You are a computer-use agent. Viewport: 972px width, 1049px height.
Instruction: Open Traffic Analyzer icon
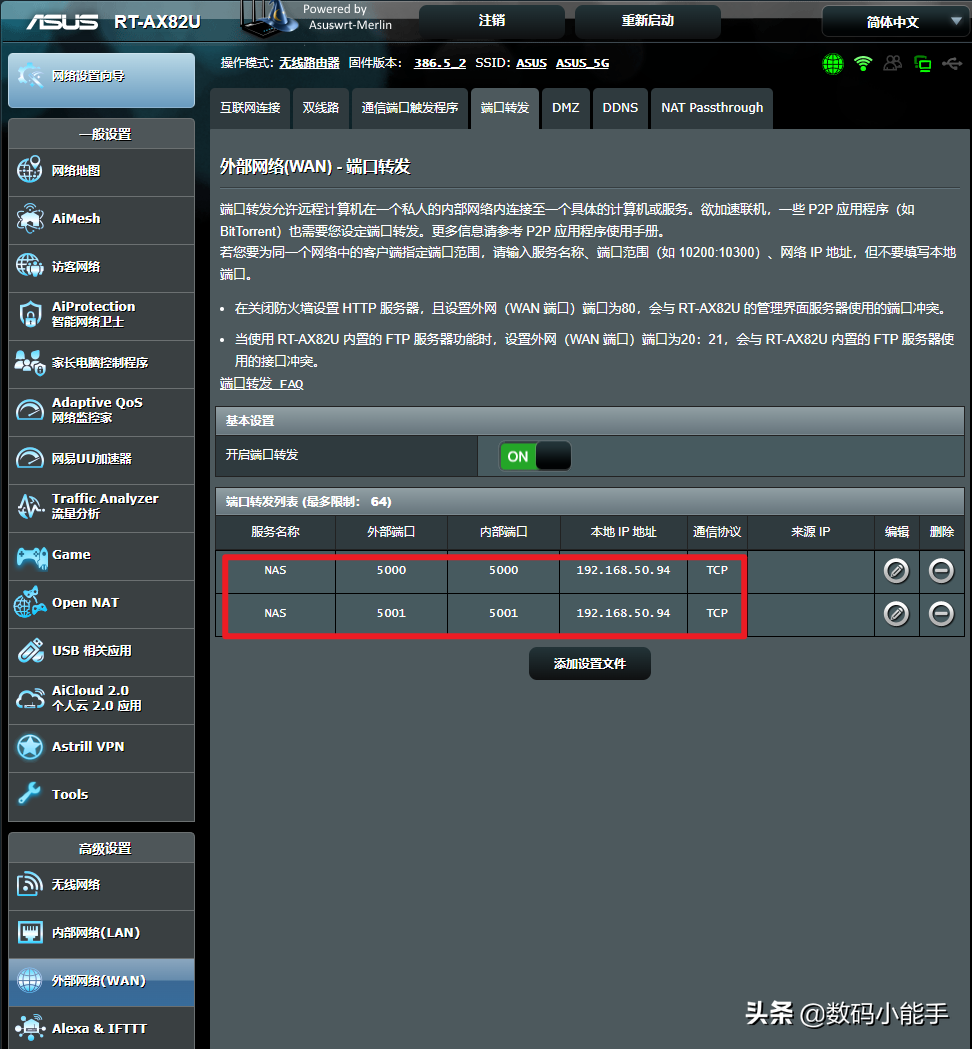30,506
